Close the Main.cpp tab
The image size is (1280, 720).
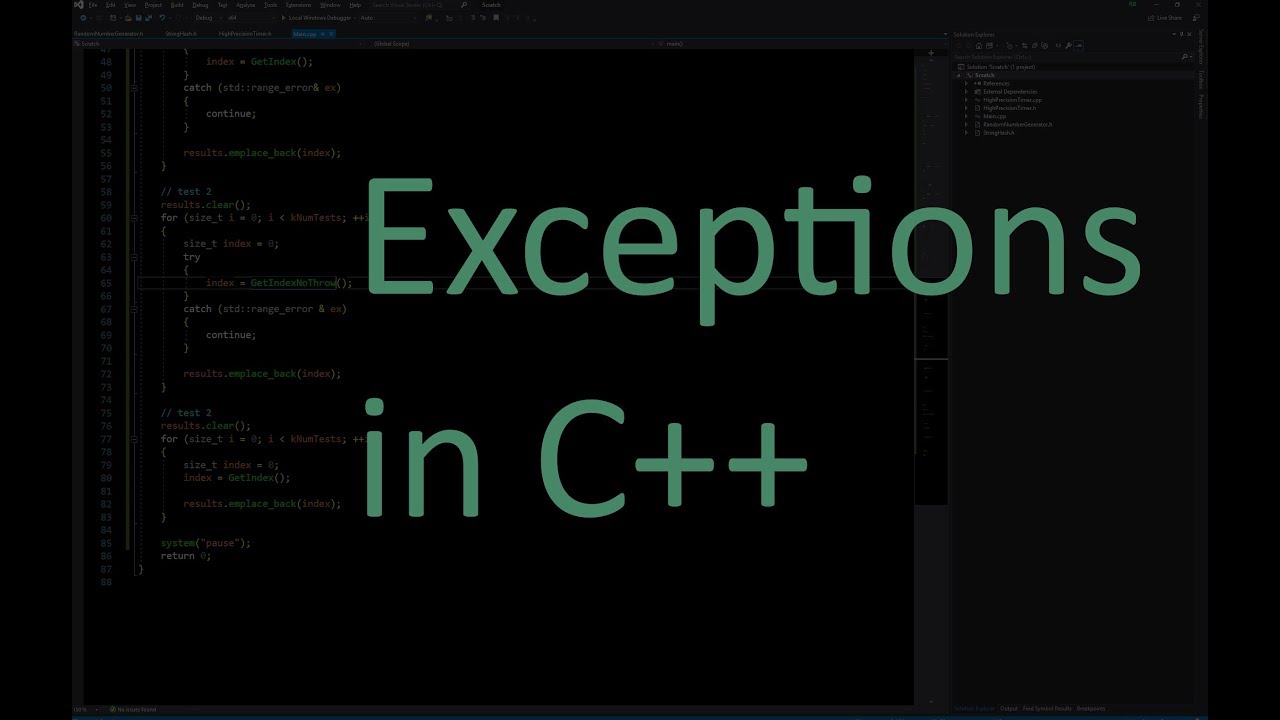click(x=331, y=34)
